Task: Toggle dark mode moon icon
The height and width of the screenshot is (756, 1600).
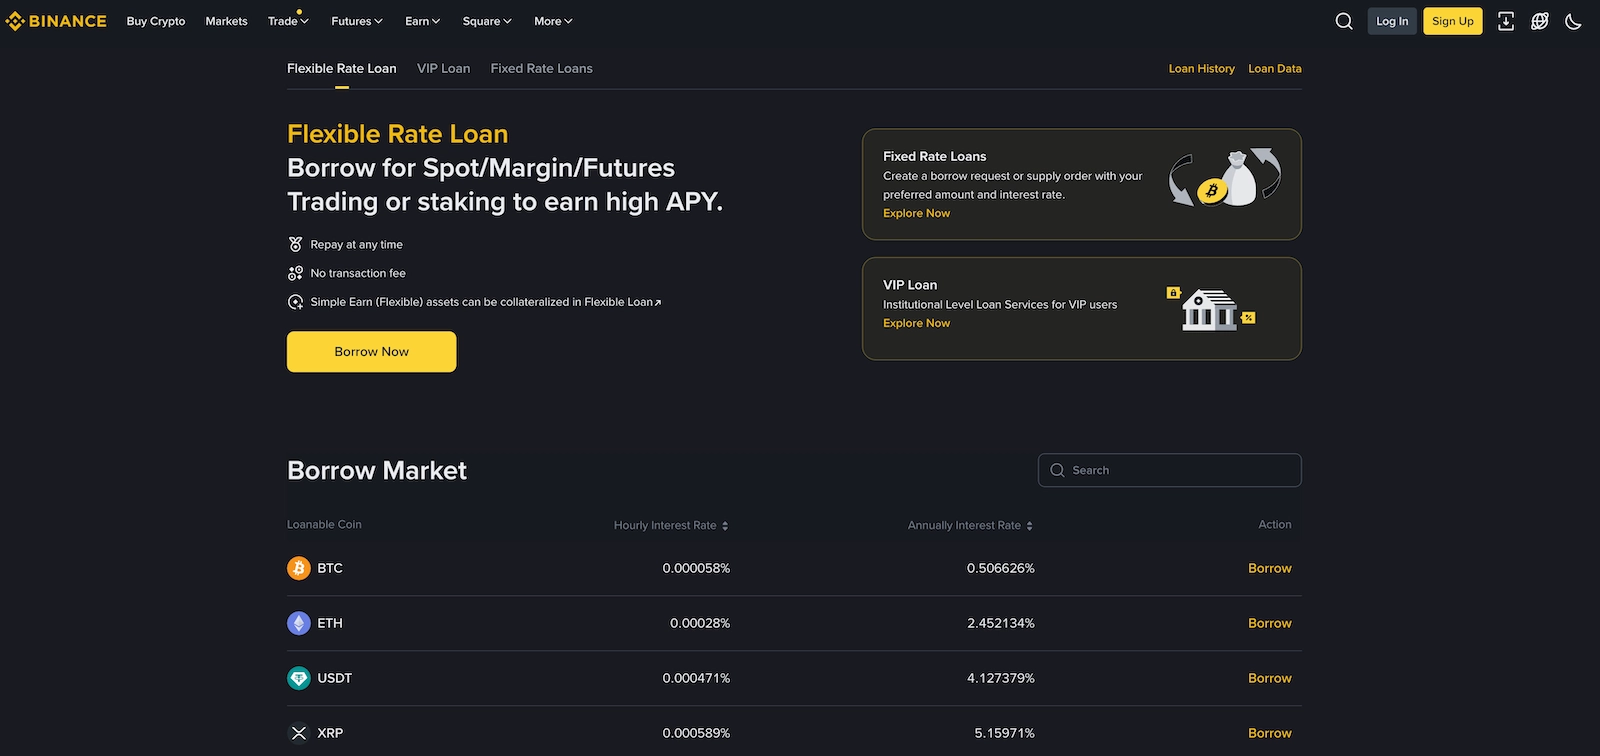Action: [1573, 21]
